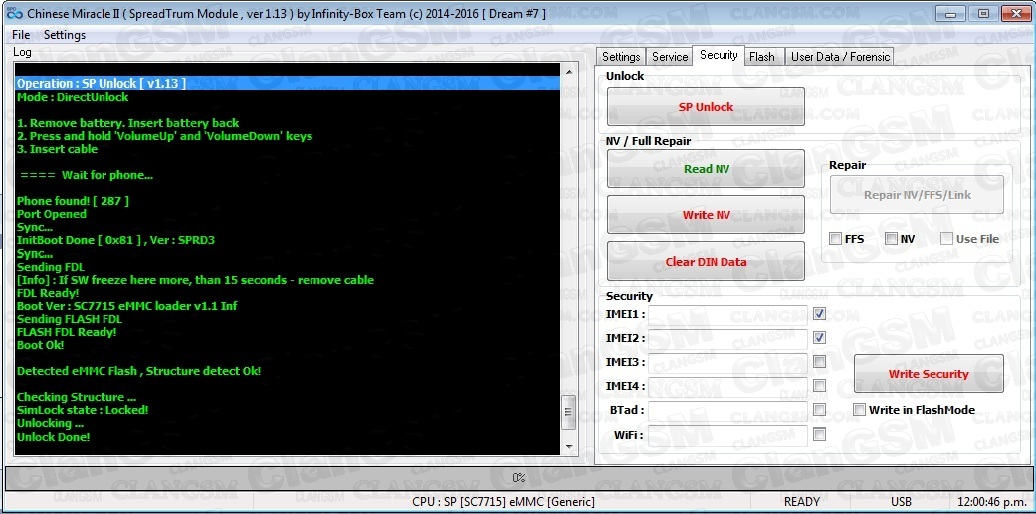Maximize the Chinese Miracle II window
The height and width of the screenshot is (514, 1036).
[x=984, y=13]
